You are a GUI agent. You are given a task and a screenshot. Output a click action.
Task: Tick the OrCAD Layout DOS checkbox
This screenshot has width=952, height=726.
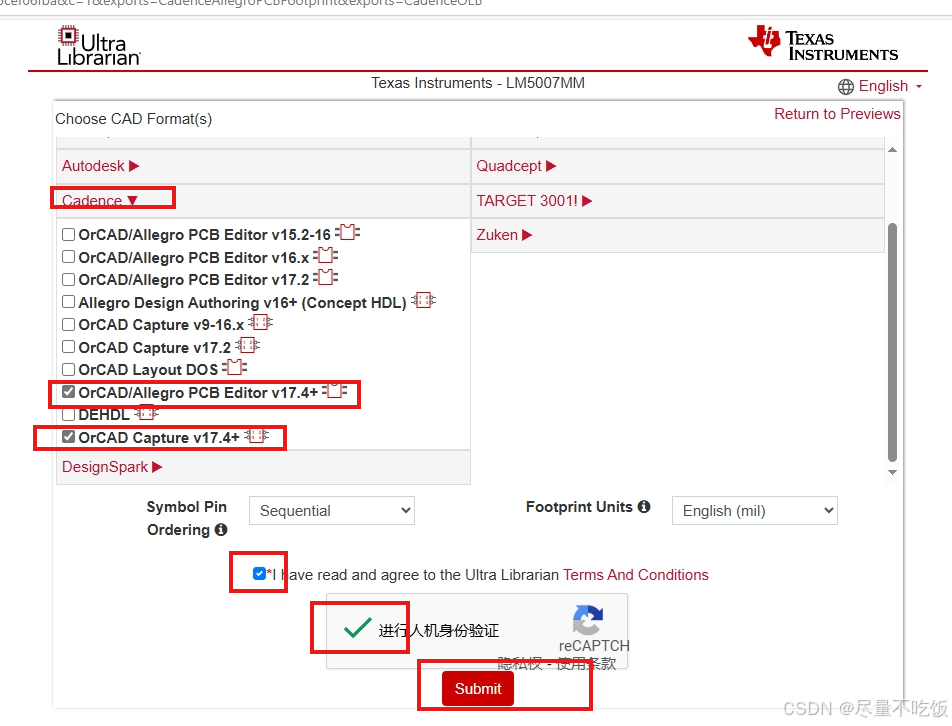69,369
